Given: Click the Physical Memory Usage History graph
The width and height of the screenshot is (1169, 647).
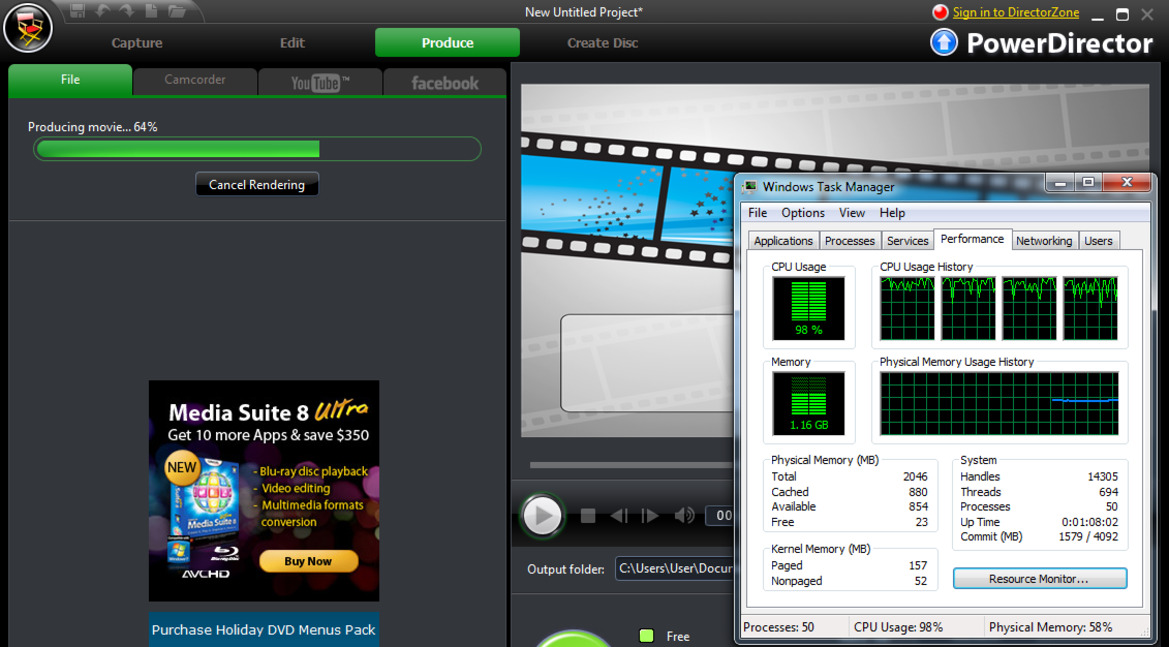Looking at the screenshot, I should (999, 403).
